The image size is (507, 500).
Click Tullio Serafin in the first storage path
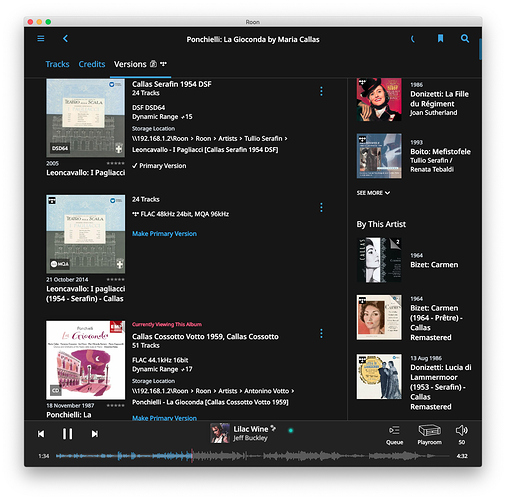tap(263, 138)
